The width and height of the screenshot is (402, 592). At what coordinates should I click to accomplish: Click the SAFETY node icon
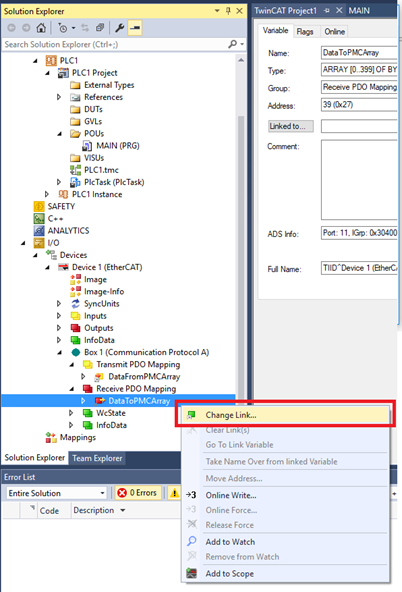pyautogui.click(x=39, y=207)
